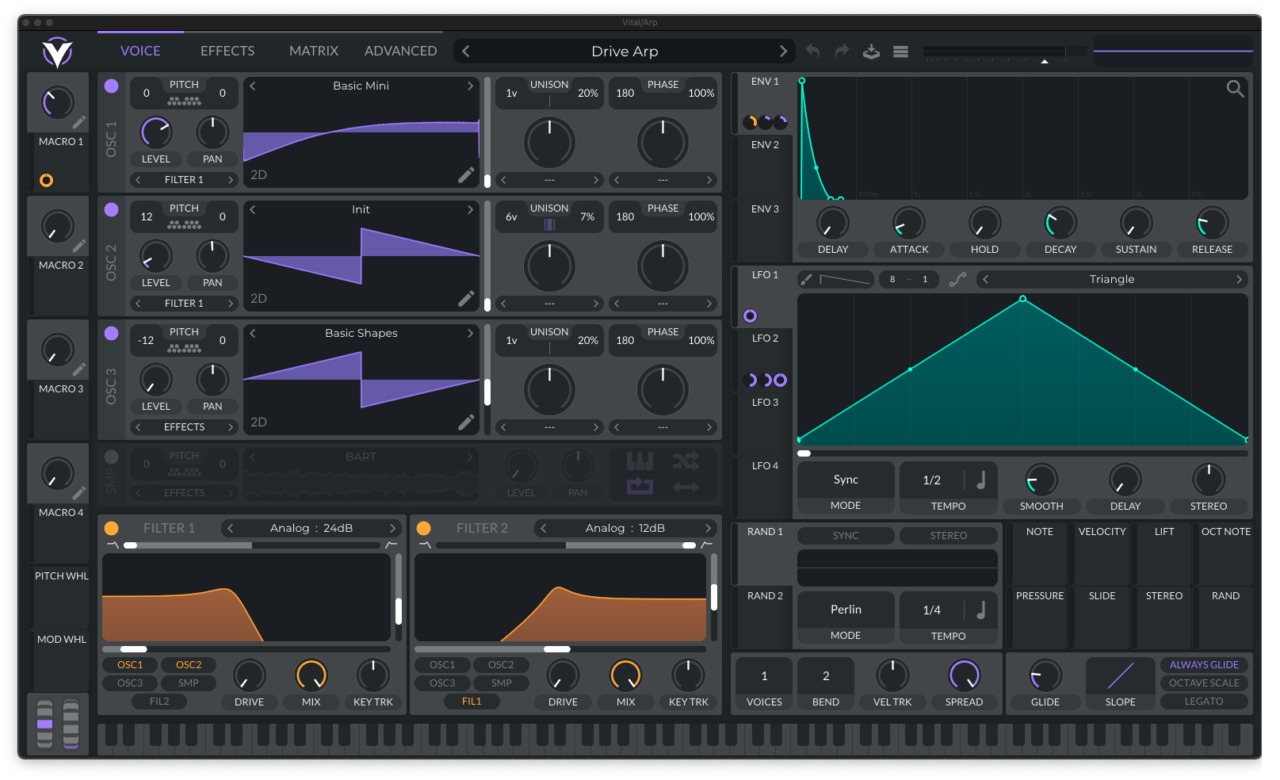Image resolution: width=1280 pixels, height=780 pixels.
Task: Click the LEGATO button
Action: (x=1204, y=701)
